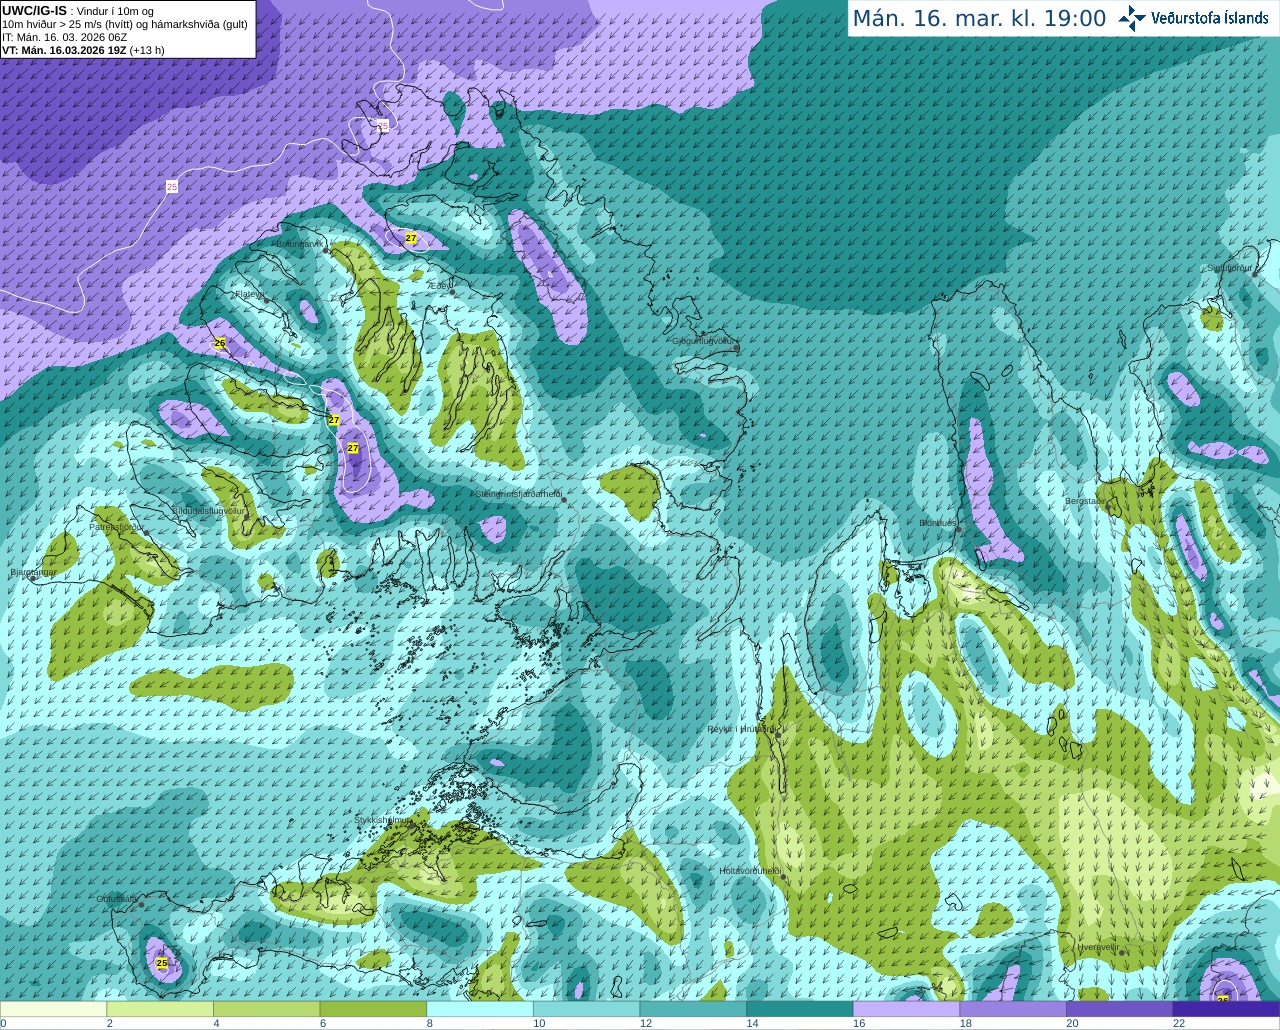
Task: Click the yellow 25 gust marker near Gufuskálar
Action: [162, 963]
